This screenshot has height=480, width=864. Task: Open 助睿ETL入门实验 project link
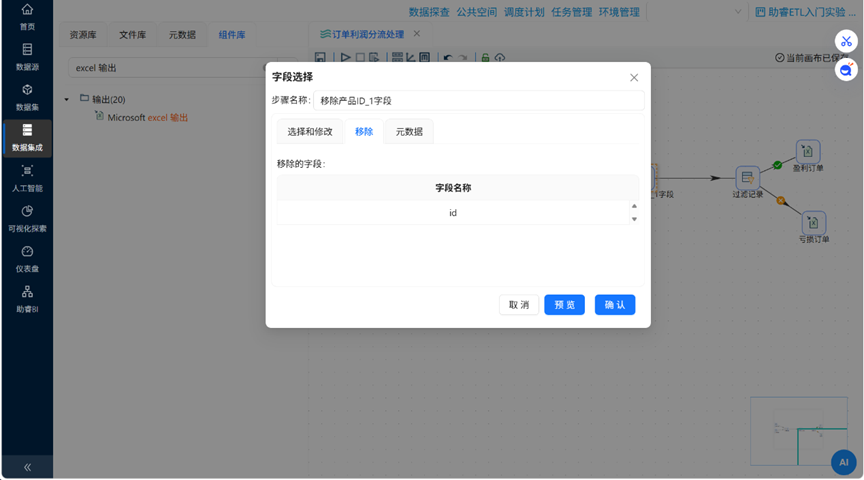[x=805, y=12]
